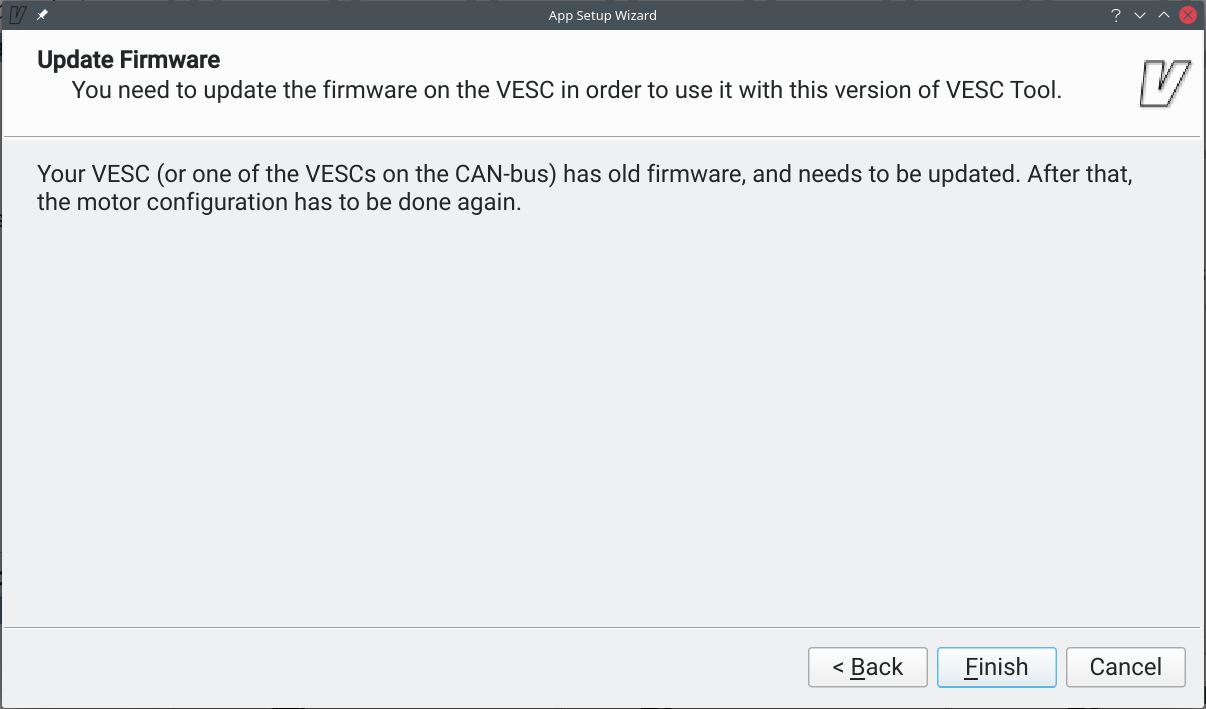Click the "Update Firmware" heading
The height and width of the screenshot is (709, 1206).
[x=128, y=60]
